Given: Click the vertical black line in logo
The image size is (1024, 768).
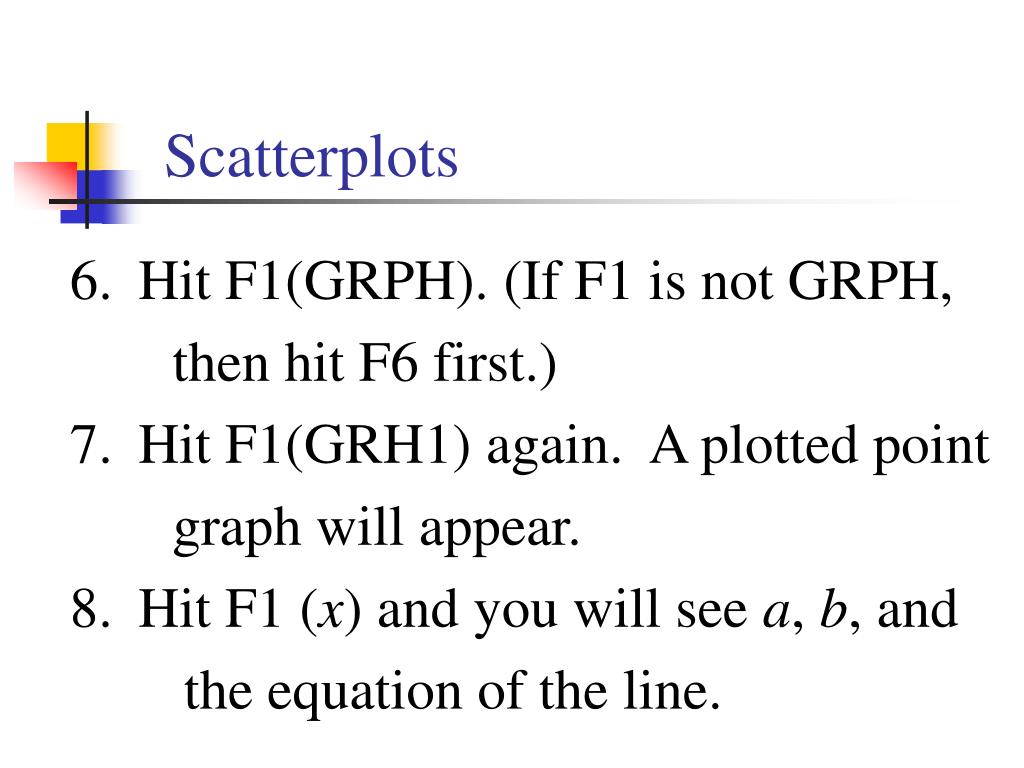Looking at the screenshot, I should point(87,170).
